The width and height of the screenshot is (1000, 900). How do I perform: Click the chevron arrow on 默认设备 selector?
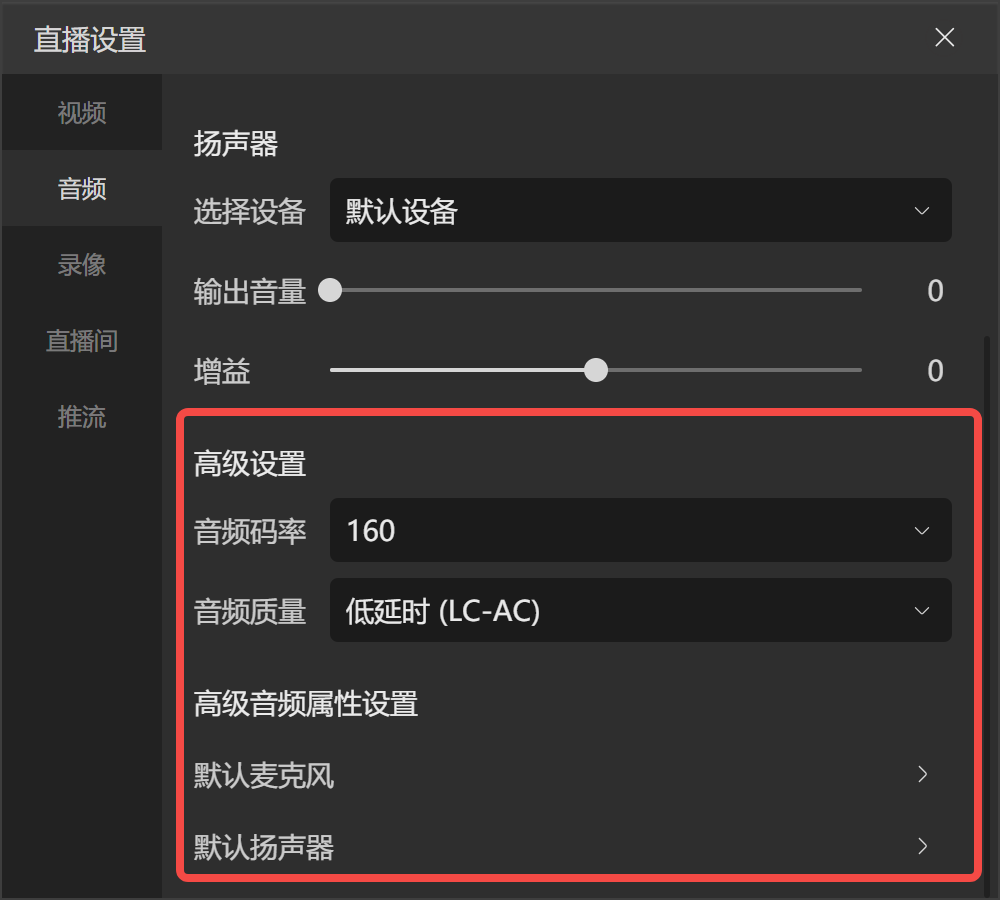tap(921, 210)
